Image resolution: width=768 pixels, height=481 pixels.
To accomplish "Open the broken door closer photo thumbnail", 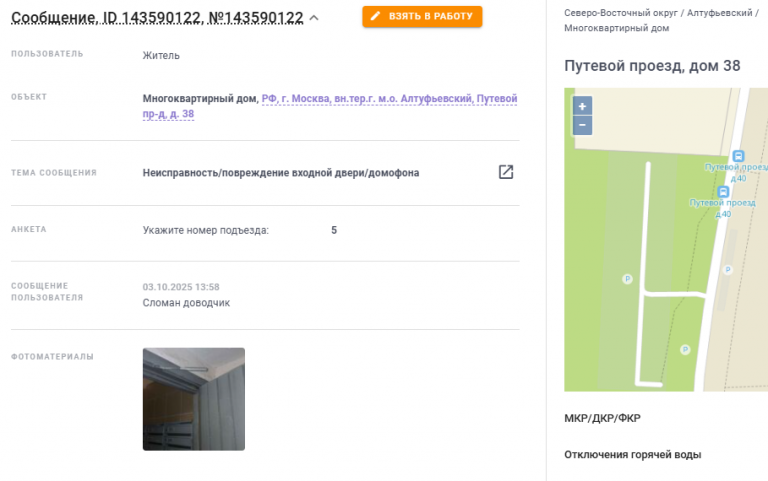I will [x=194, y=399].
